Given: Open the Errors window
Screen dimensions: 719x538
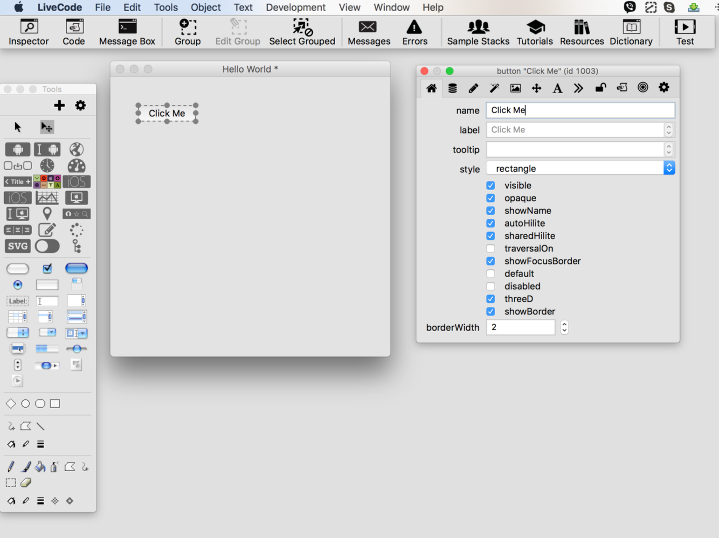Looking at the screenshot, I should click(415, 32).
